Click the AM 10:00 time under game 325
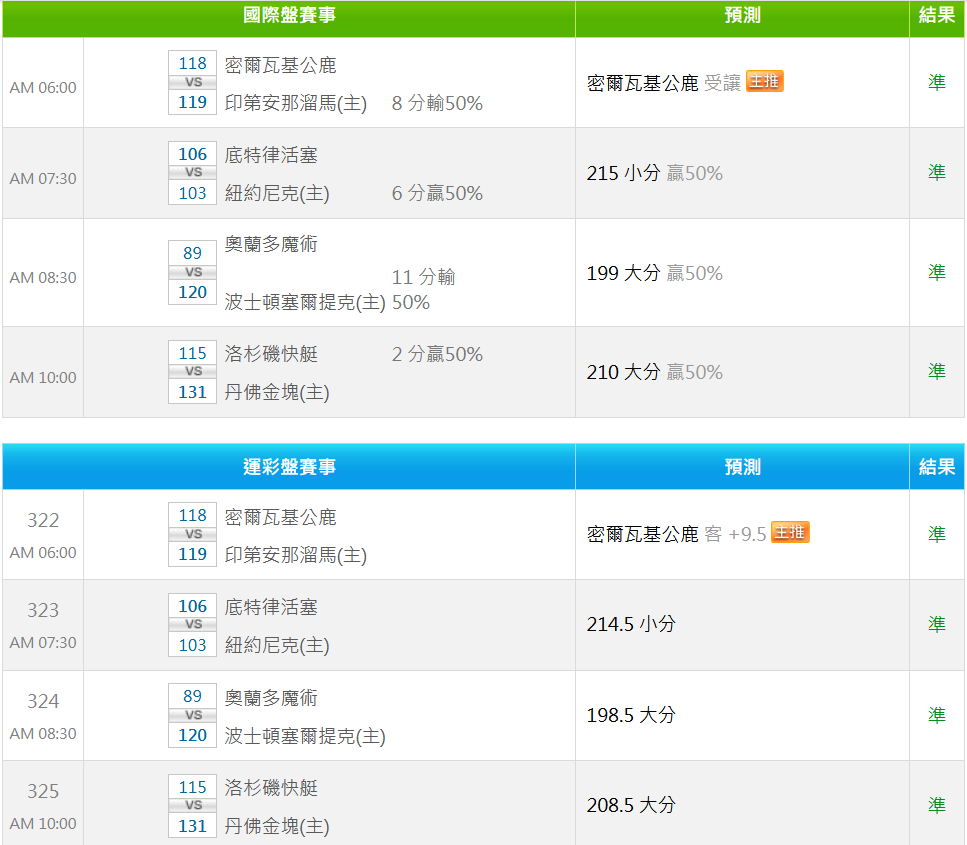967x845 pixels. [x=43, y=824]
